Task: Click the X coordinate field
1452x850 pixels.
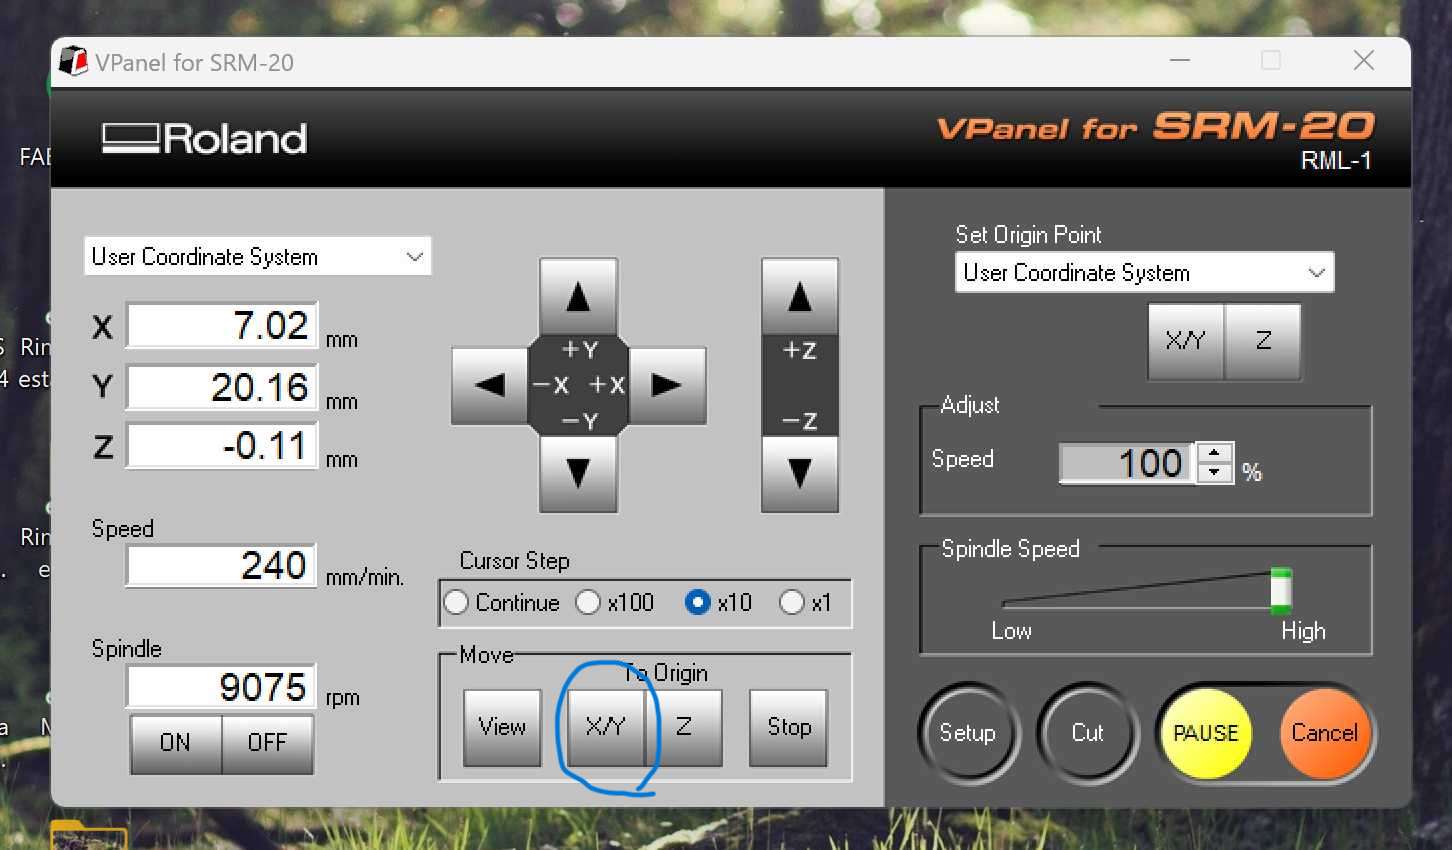Action: [x=222, y=326]
